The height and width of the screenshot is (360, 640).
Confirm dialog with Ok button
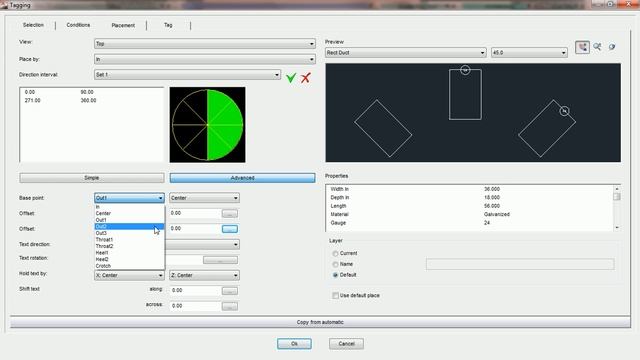(294, 344)
